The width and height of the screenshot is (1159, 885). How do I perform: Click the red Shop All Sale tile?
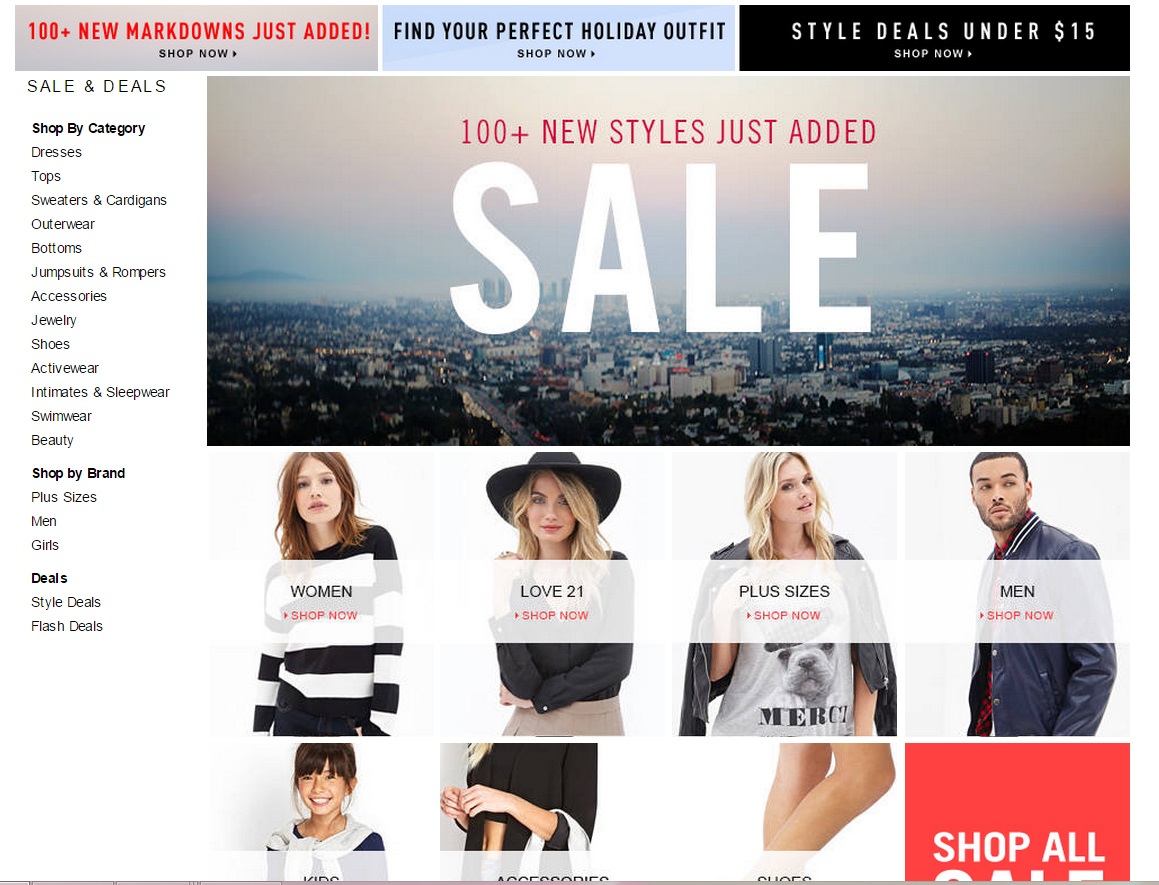pos(1017,812)
